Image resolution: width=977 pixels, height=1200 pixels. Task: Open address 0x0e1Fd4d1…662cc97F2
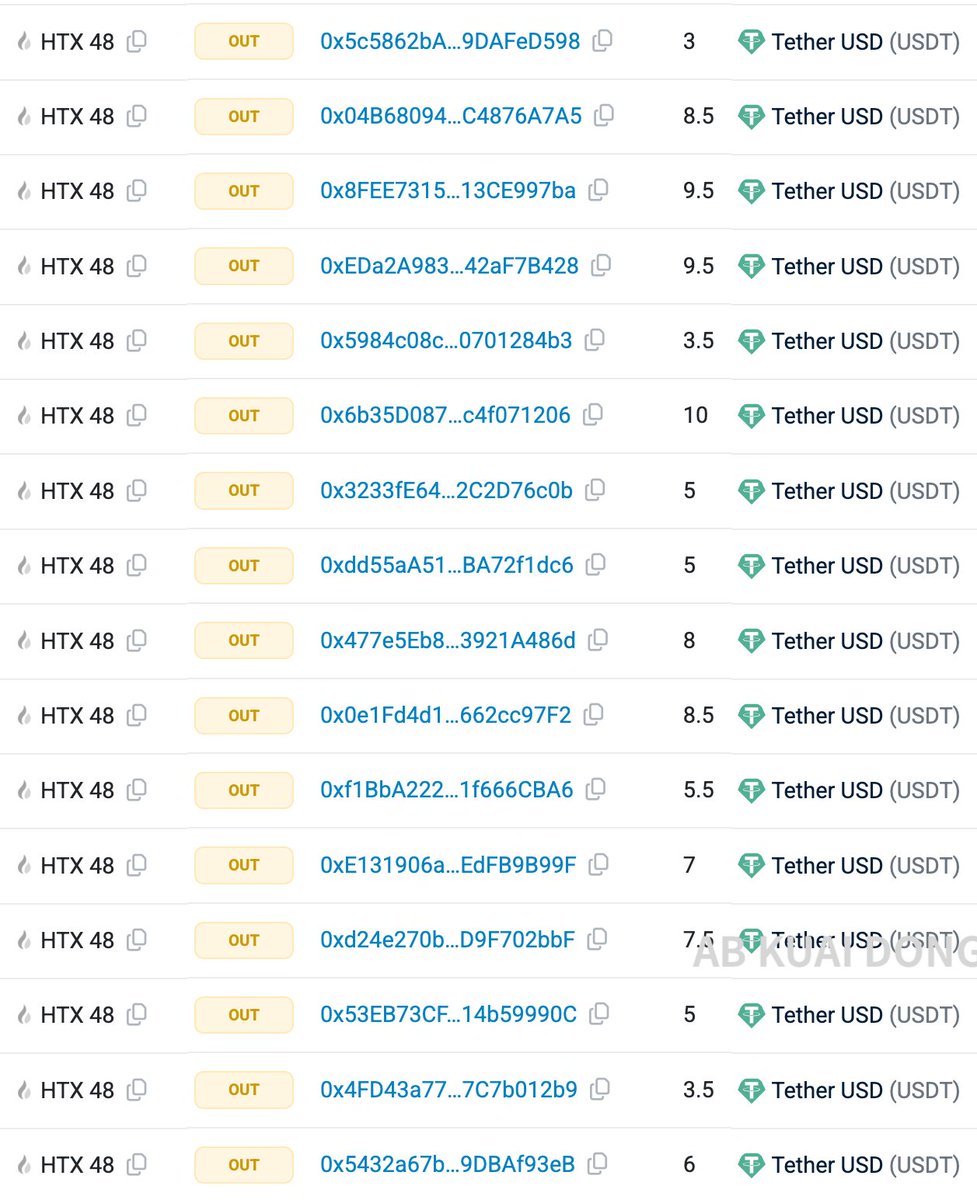click(x=446, y=716)
